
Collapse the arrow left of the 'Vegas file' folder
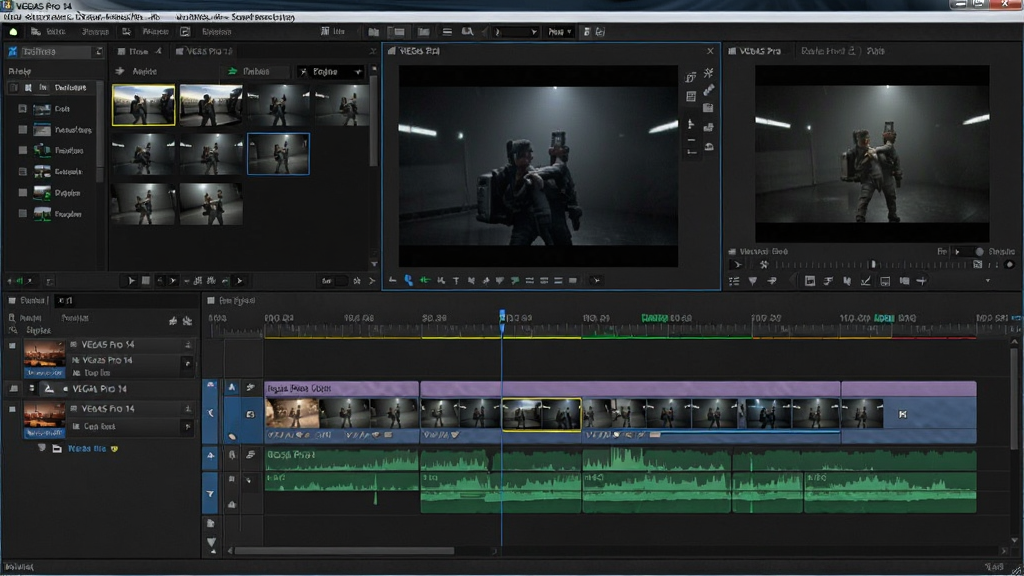42,448
